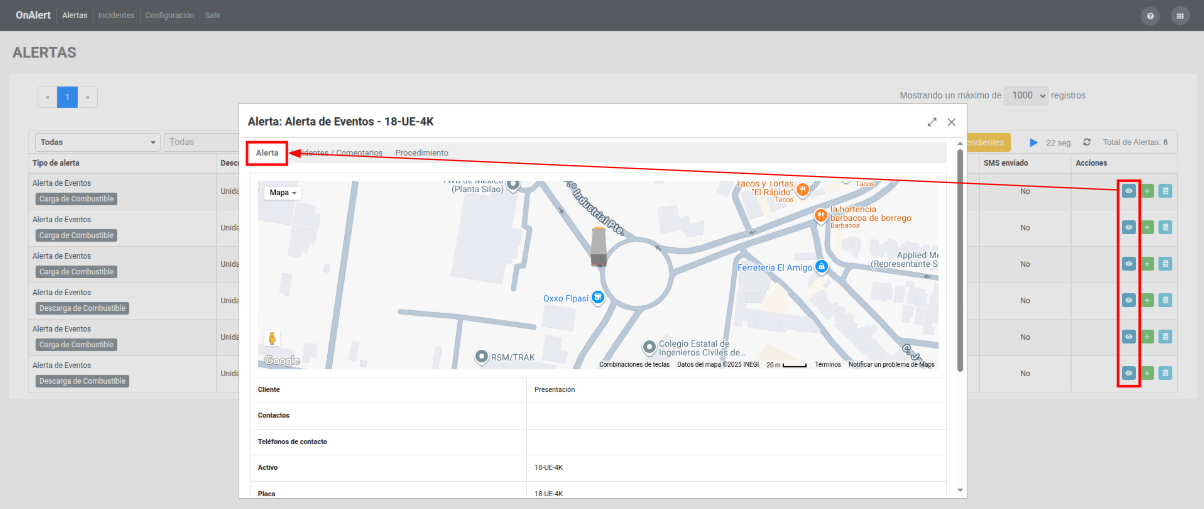The height and width of the screenshot is (509, 1204).
Task: Click the green plus icon in the first alert row
Action: point(1147,190)
